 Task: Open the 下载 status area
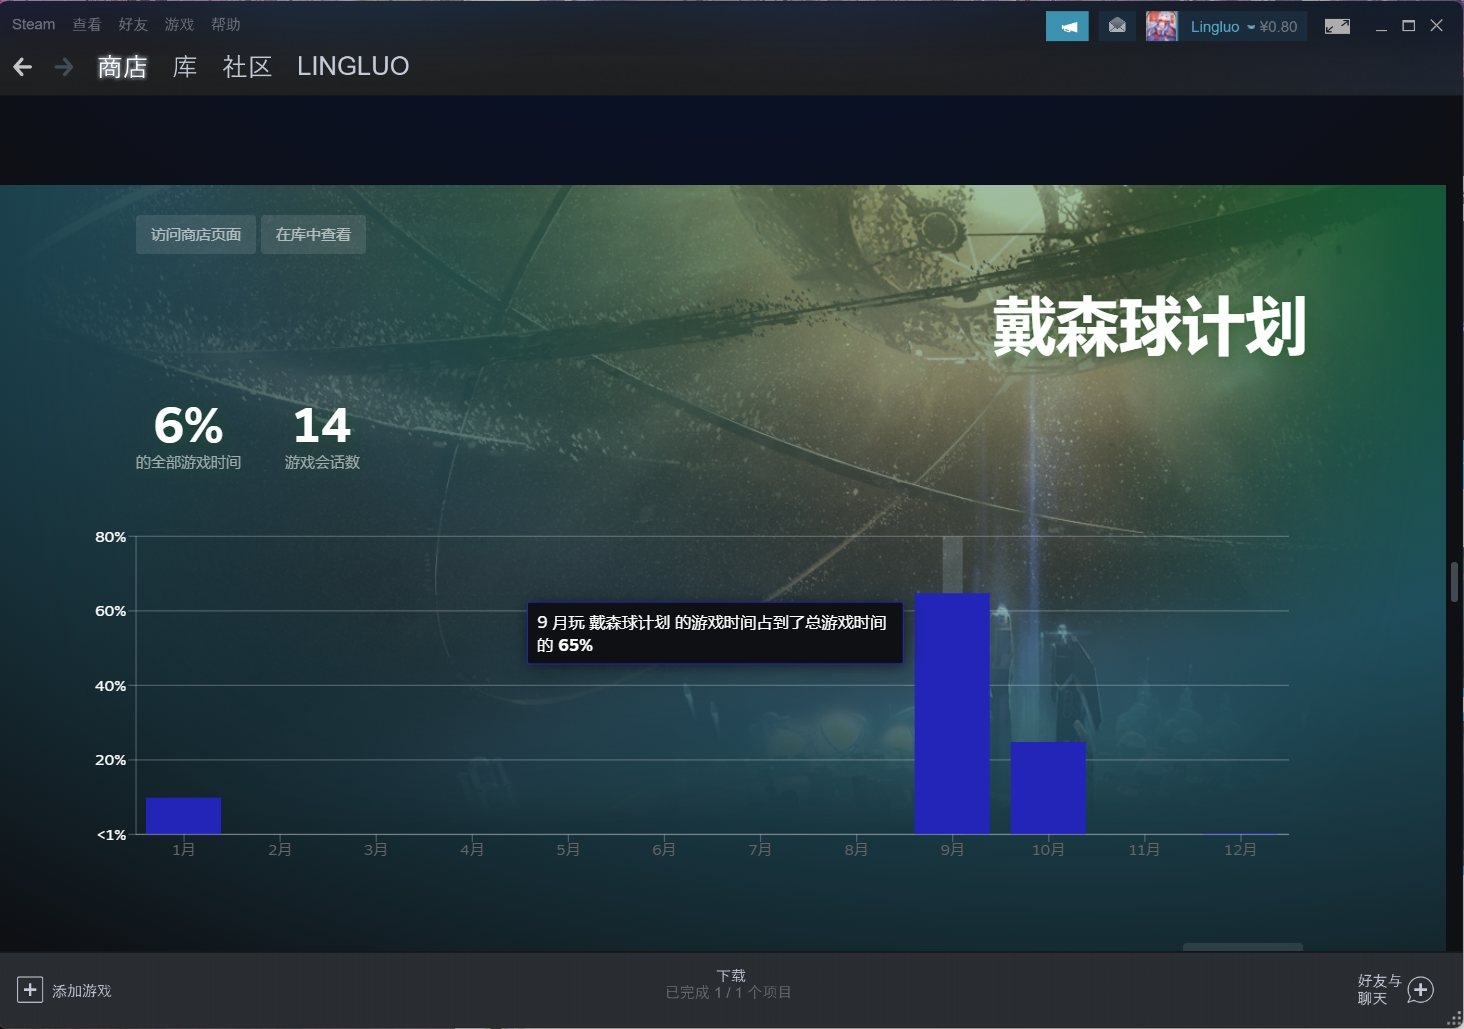pyautogui.click(x=730, y=984)
